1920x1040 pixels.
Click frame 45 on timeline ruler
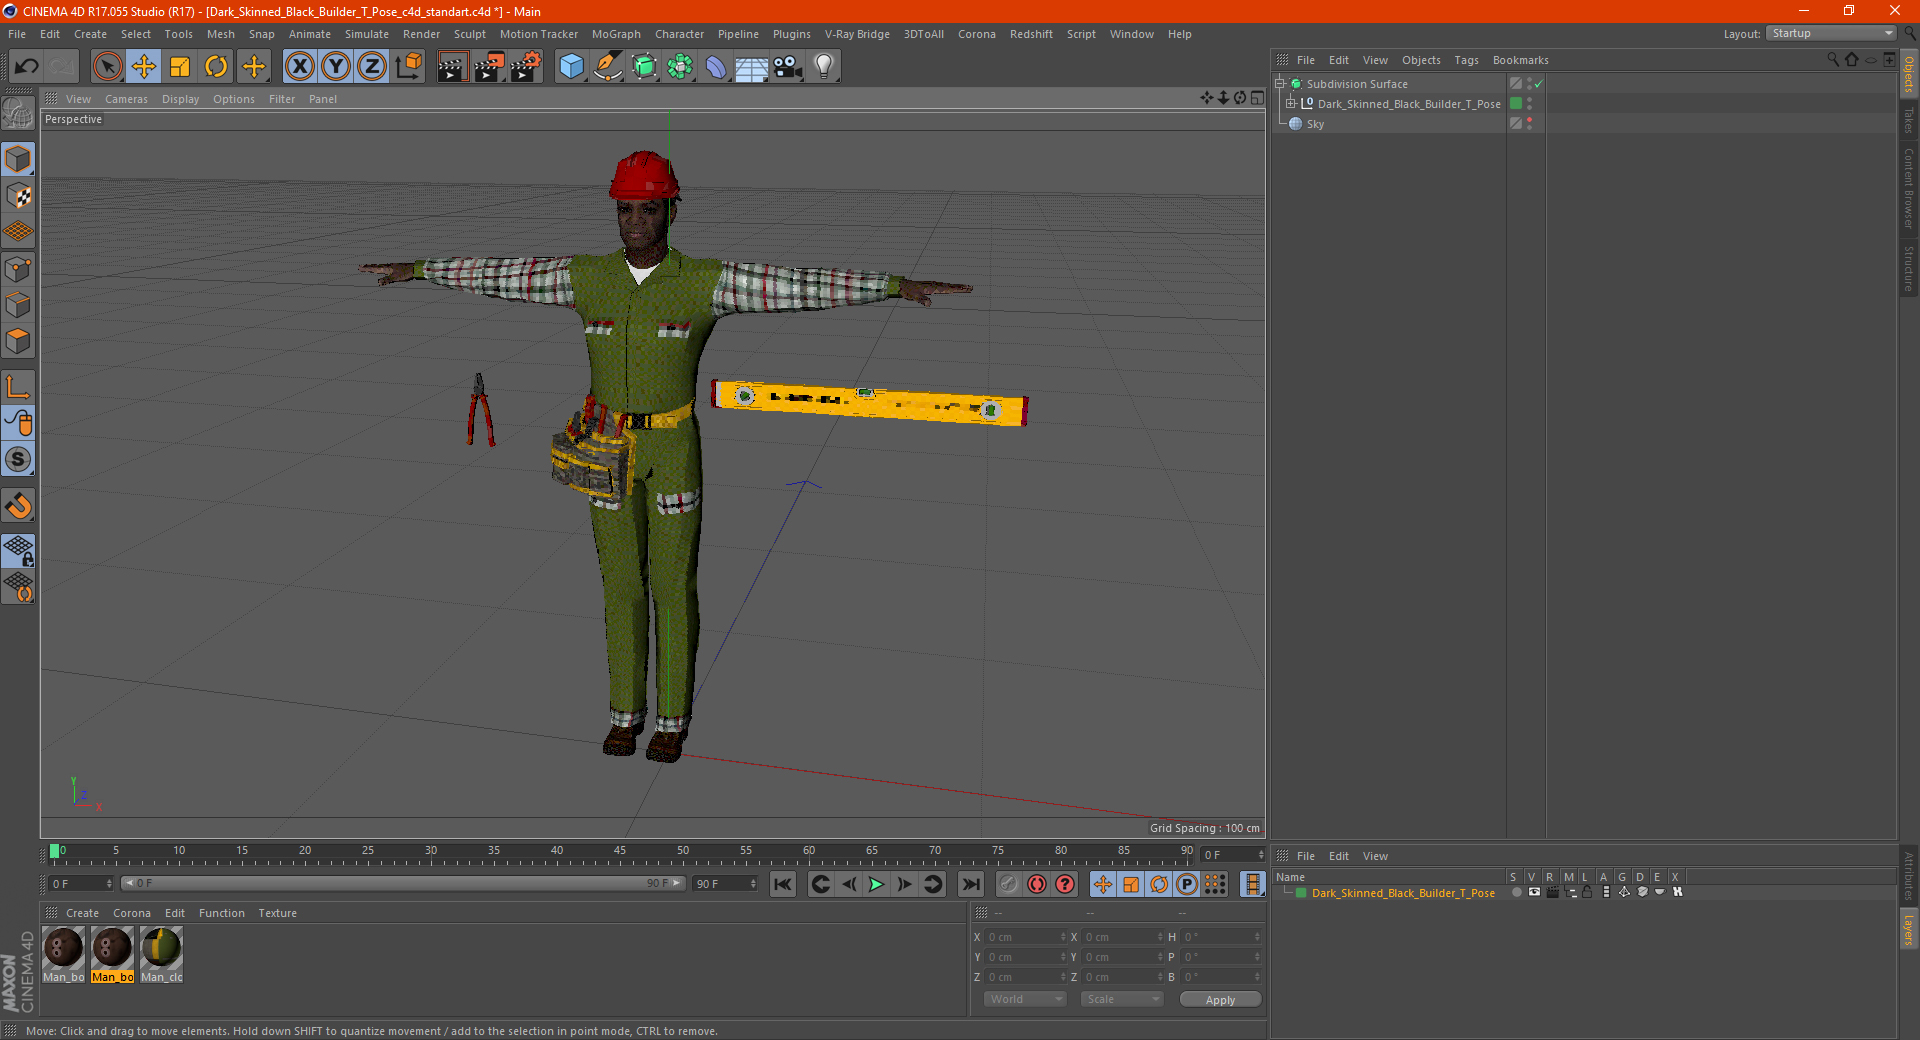pos(620,853)
